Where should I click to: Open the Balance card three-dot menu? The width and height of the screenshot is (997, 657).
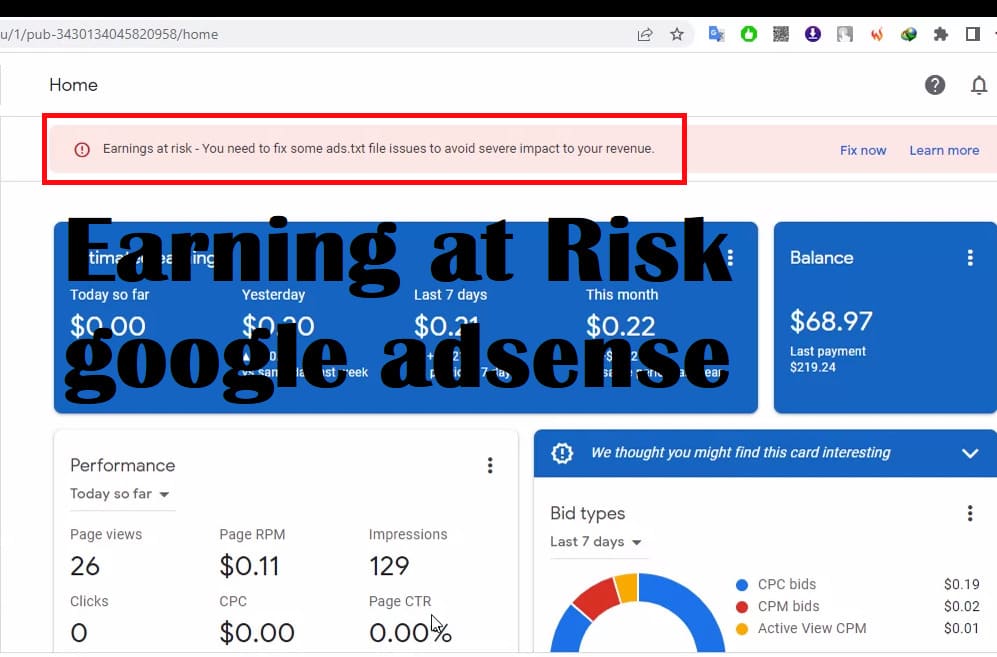[x=969, y=258]
